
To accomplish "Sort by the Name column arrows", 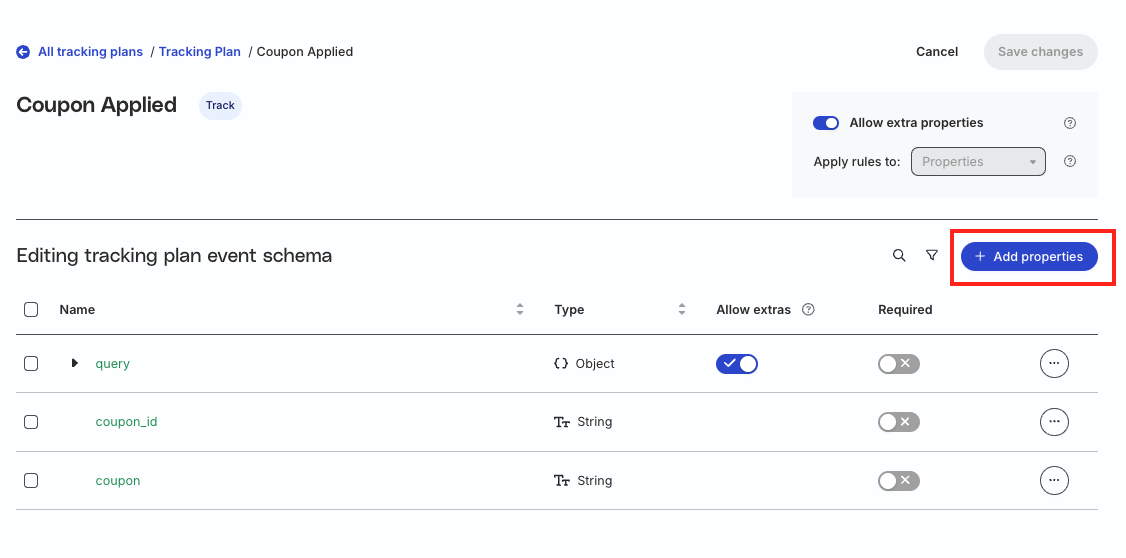I will pos(520,310).
